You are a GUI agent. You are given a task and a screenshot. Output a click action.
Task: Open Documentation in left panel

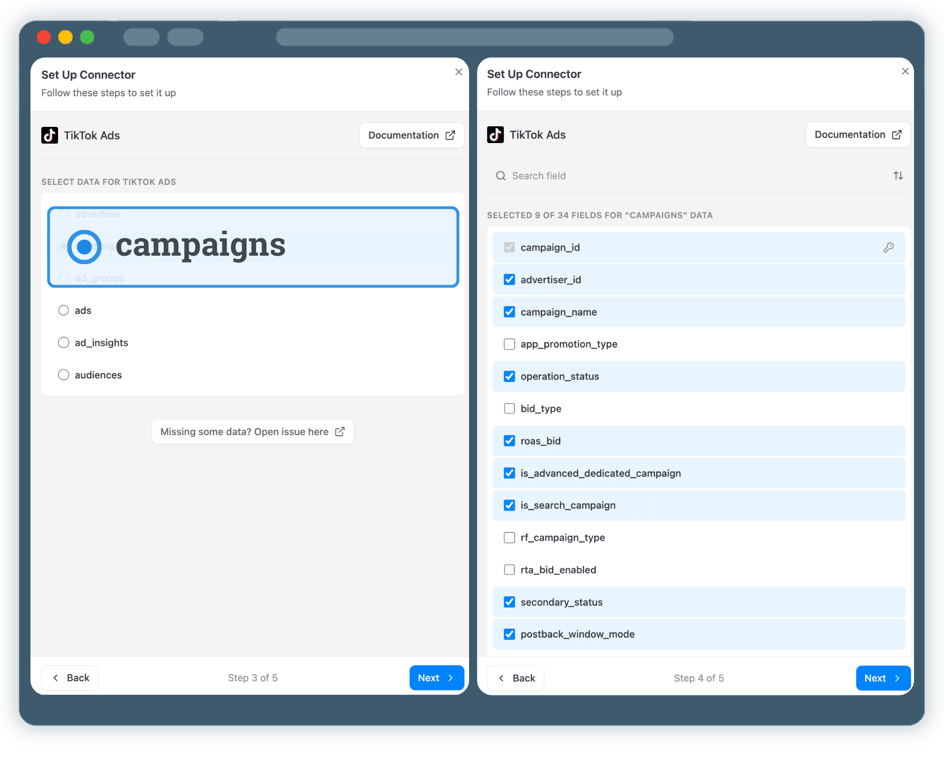click(411, 135)
